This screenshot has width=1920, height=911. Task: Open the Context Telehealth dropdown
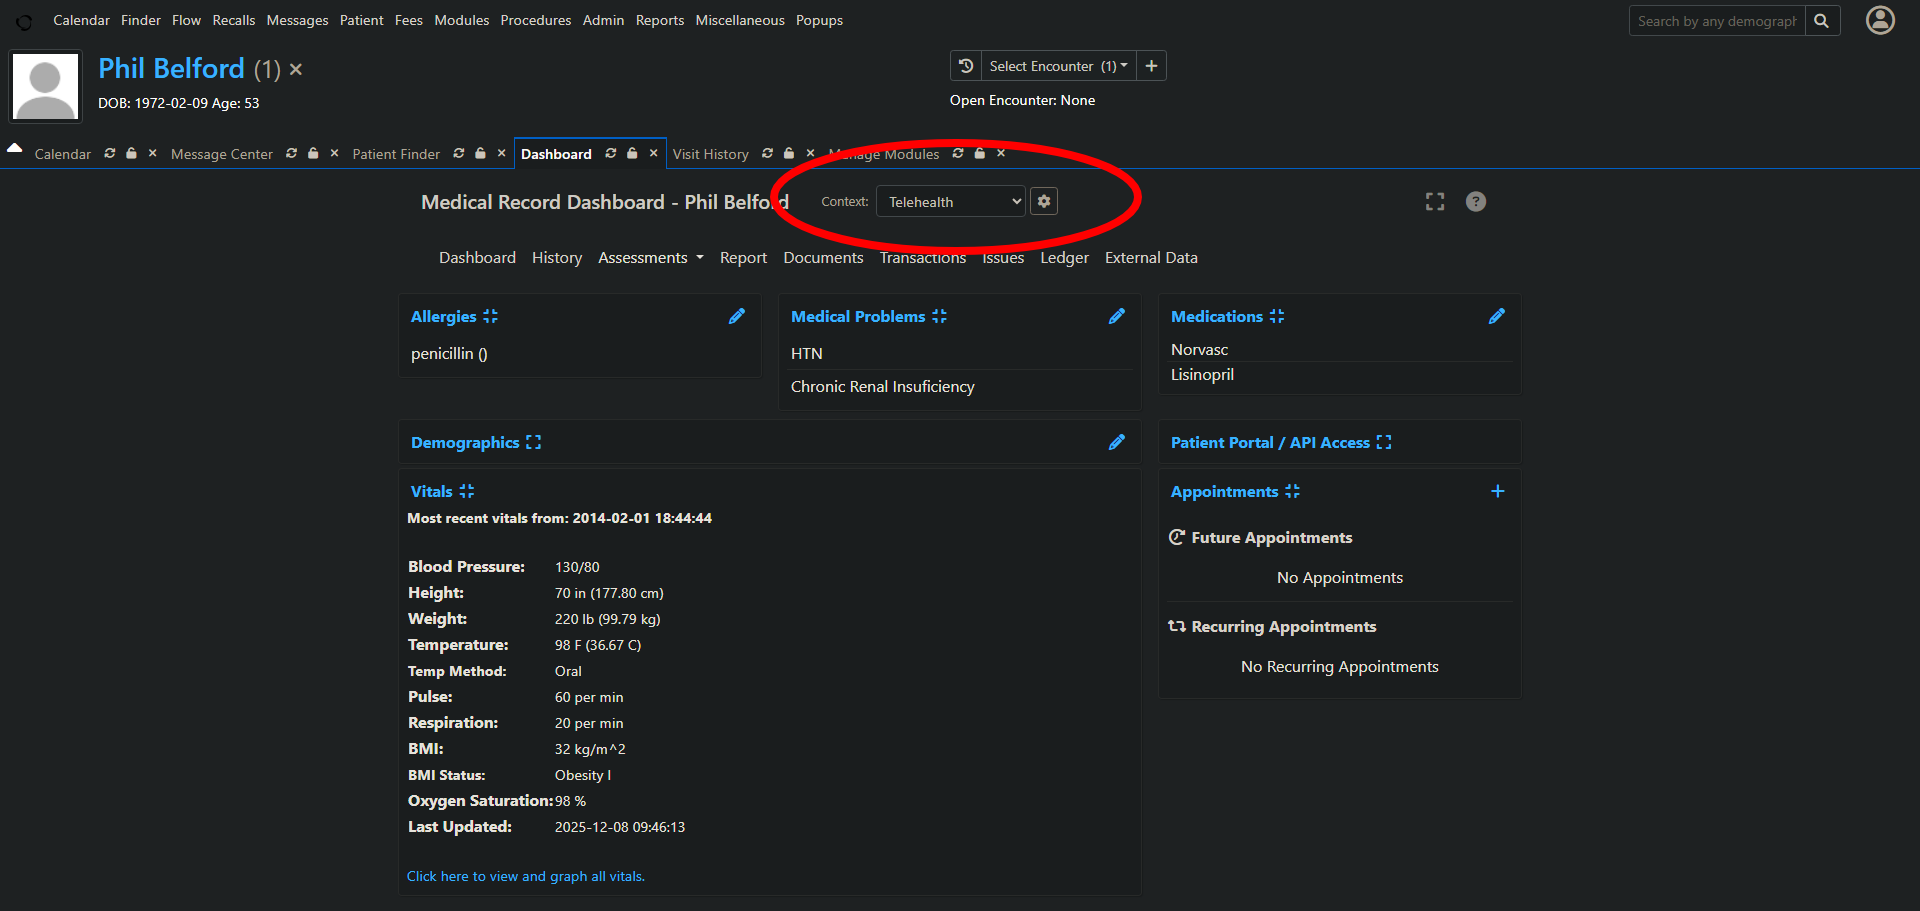(x=951, y=201)
